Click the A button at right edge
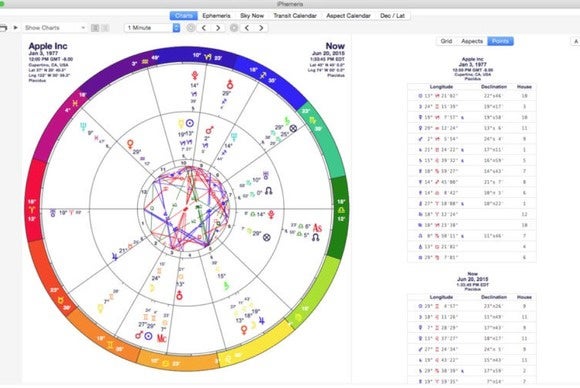 (576, 41)
